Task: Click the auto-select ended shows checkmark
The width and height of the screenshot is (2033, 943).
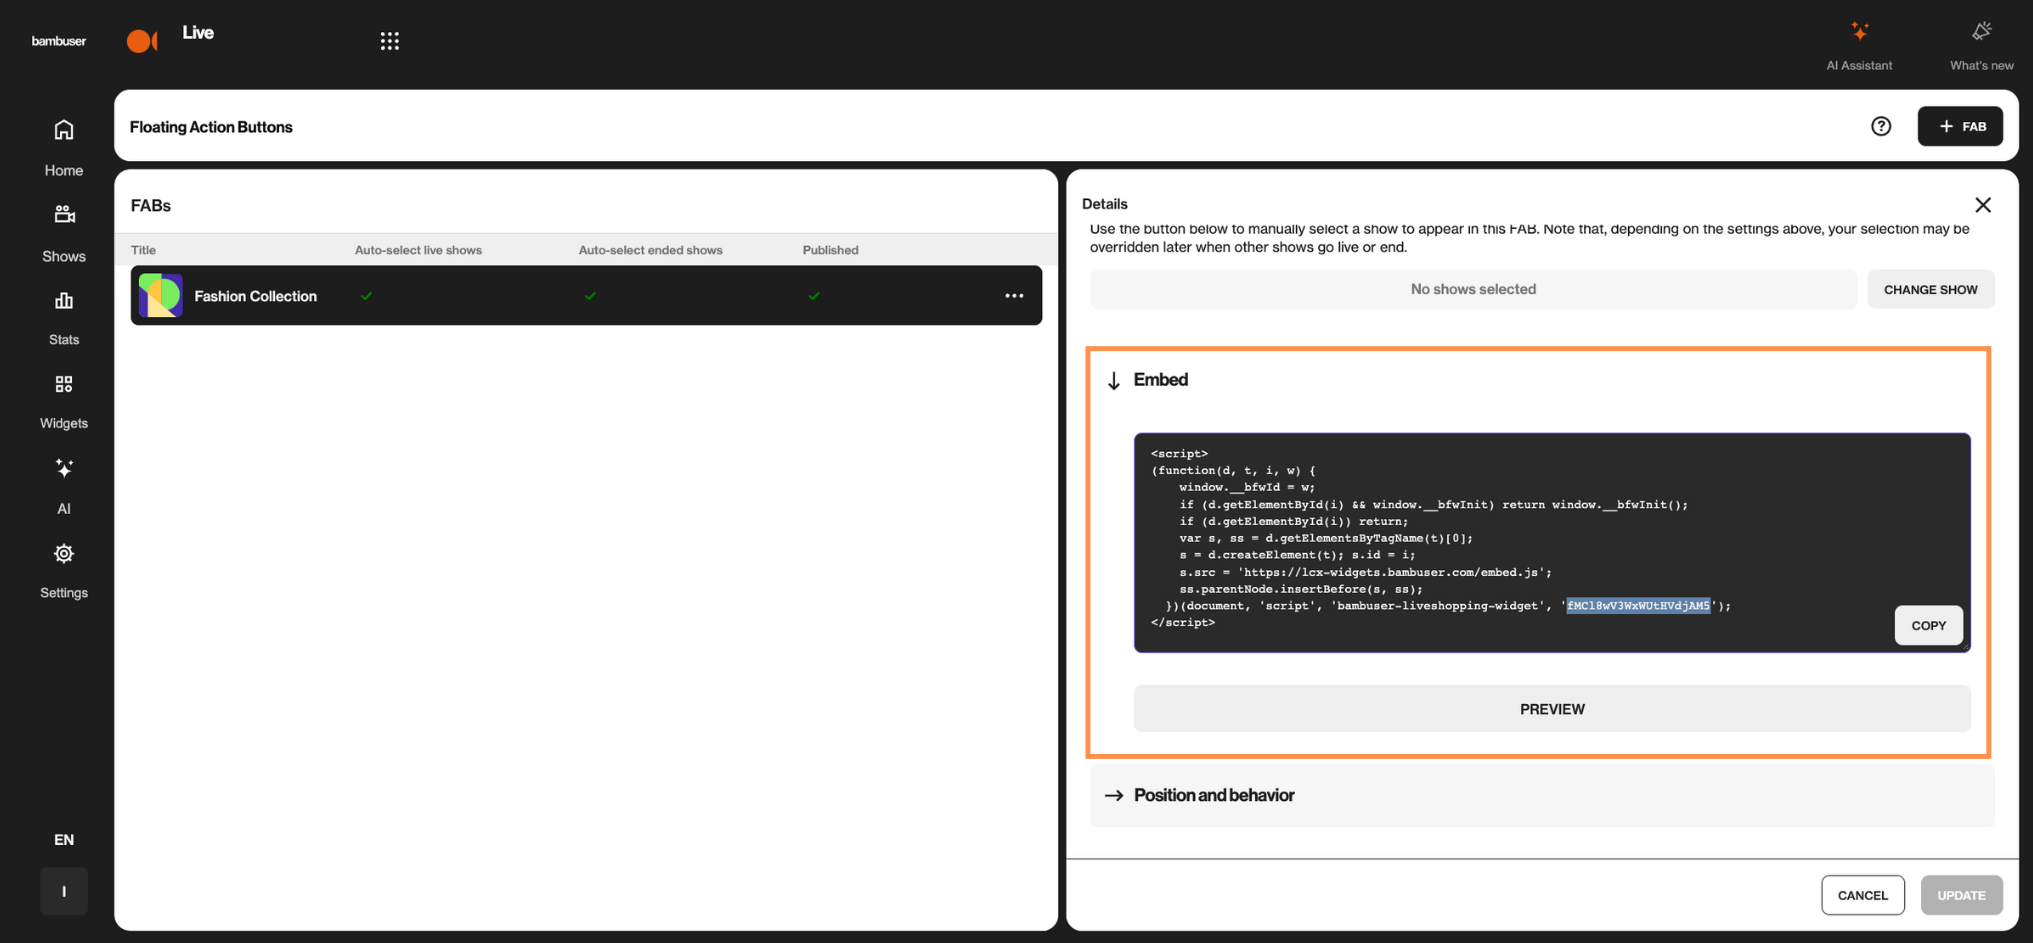Action: pyautogui.click(x=591, y=296)
